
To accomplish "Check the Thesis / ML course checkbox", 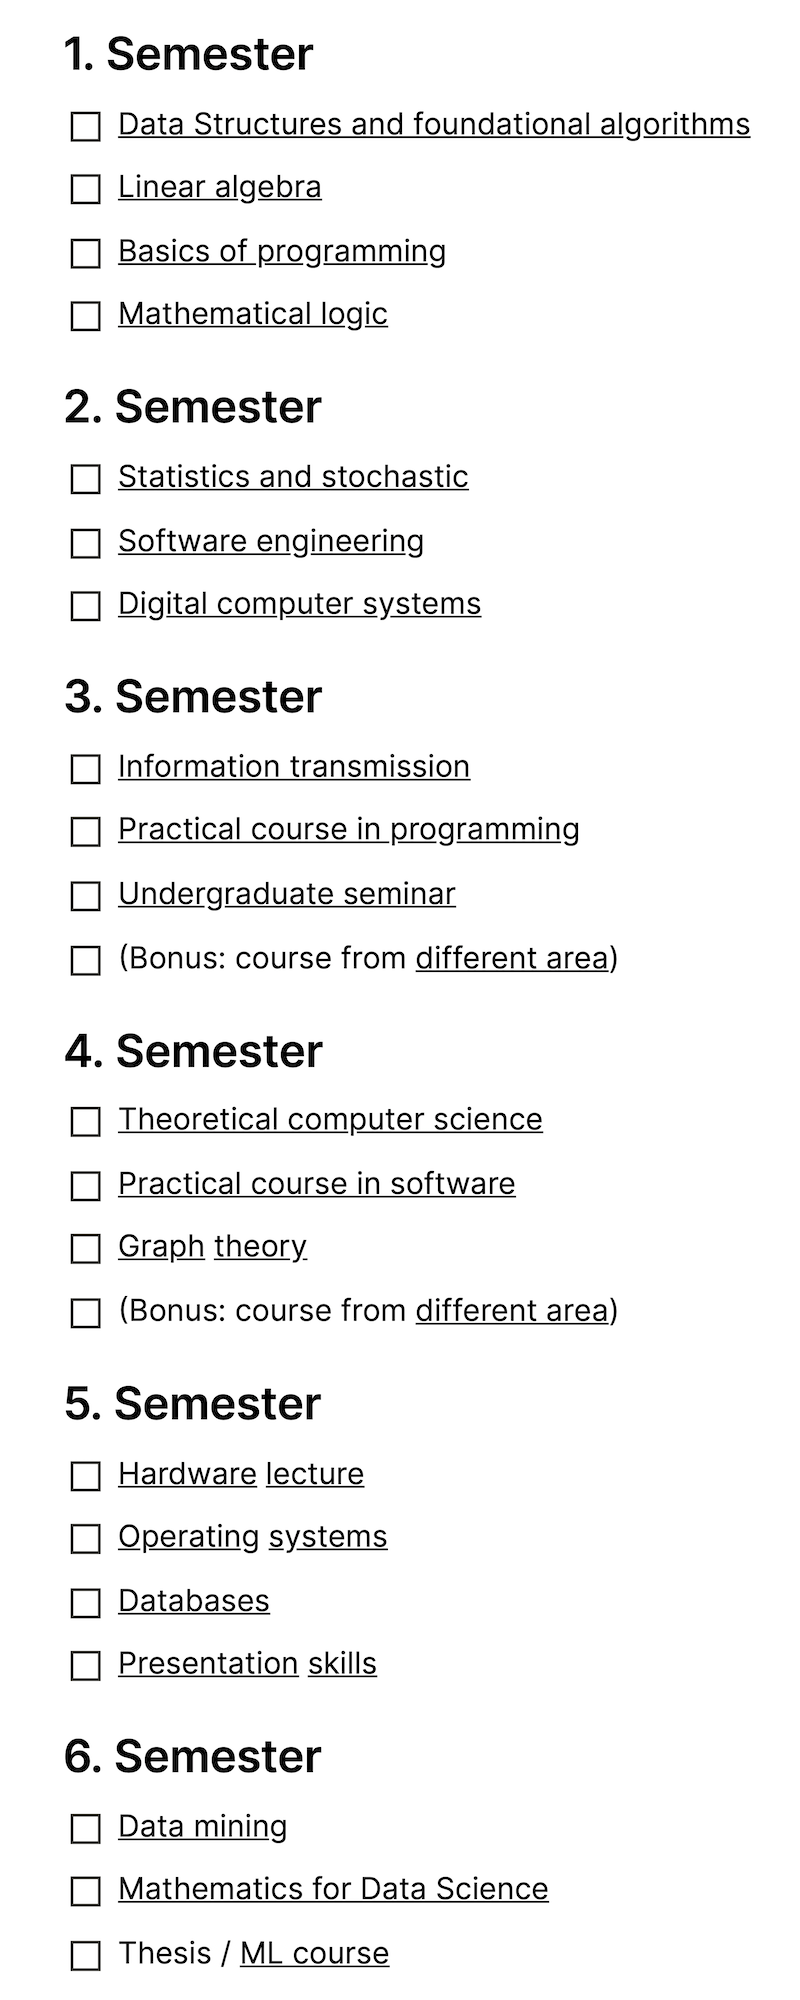I will tap(86, 1956).
